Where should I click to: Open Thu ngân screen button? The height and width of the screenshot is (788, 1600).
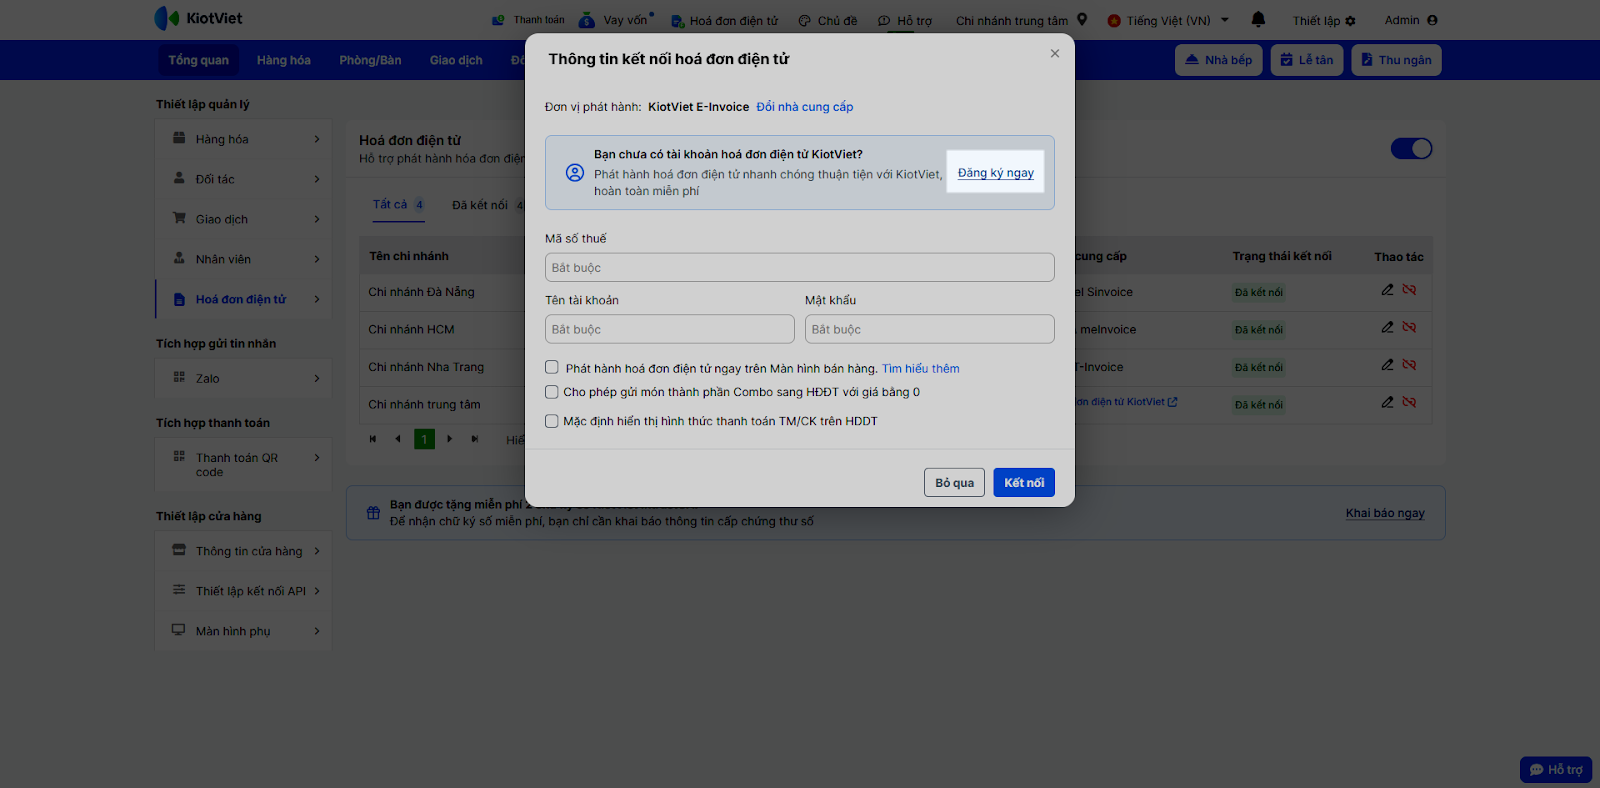tap(1396, 60)
